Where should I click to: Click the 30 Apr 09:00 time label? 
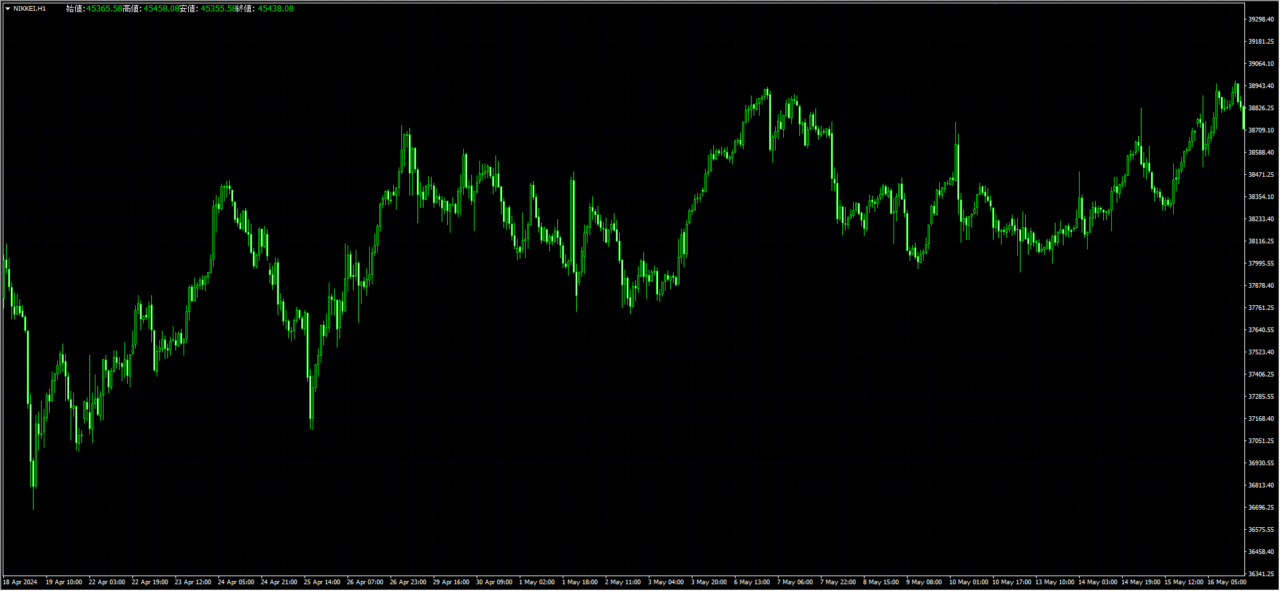pos(494,581)
